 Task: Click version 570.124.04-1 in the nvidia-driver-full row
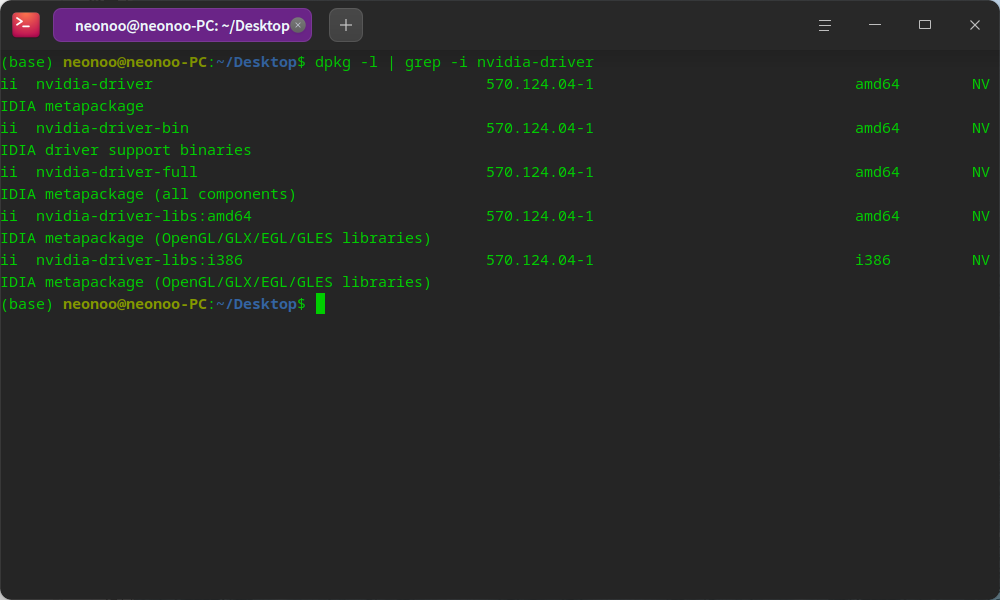click(x=540, y=172)
